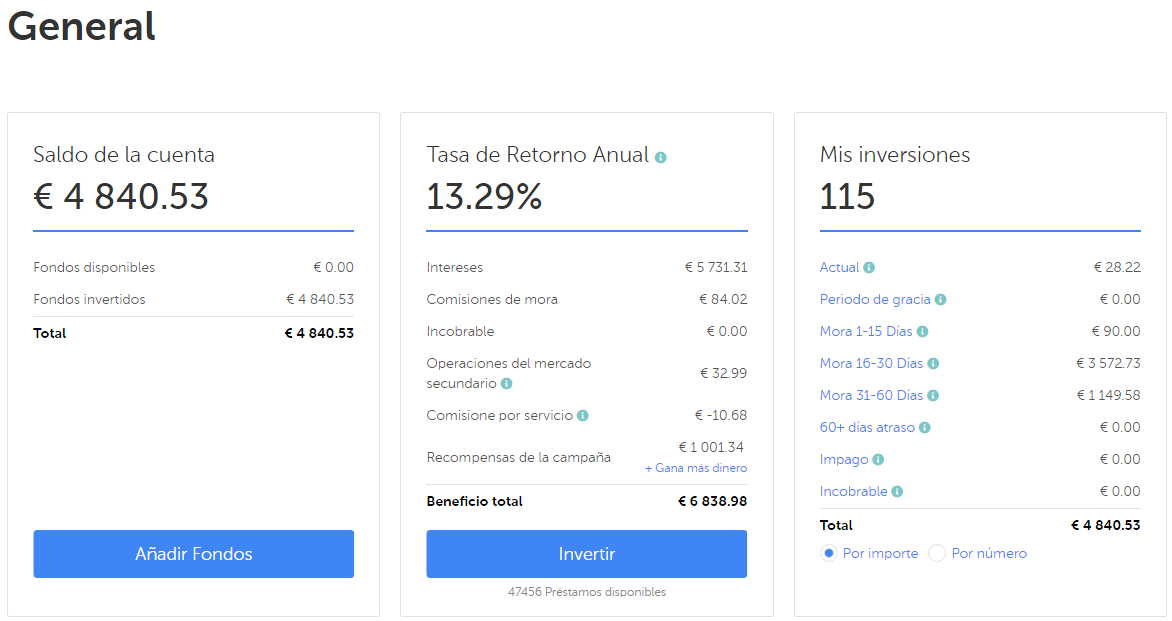Open the Periodo de gracia link
This screenshot has width=1172, height=621.
[x=875, y=300]
